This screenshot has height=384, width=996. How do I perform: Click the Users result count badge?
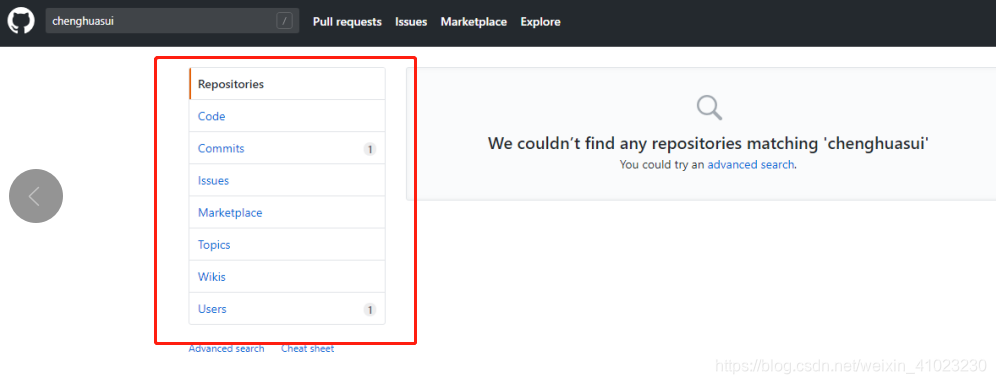(370, 310)
